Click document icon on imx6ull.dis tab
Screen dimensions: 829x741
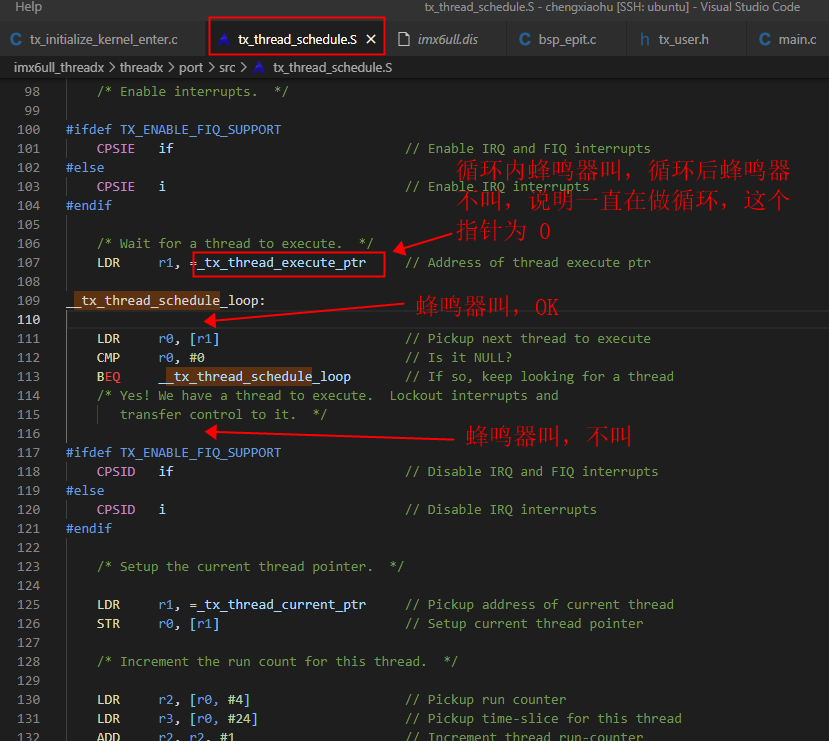pos(404,40)
